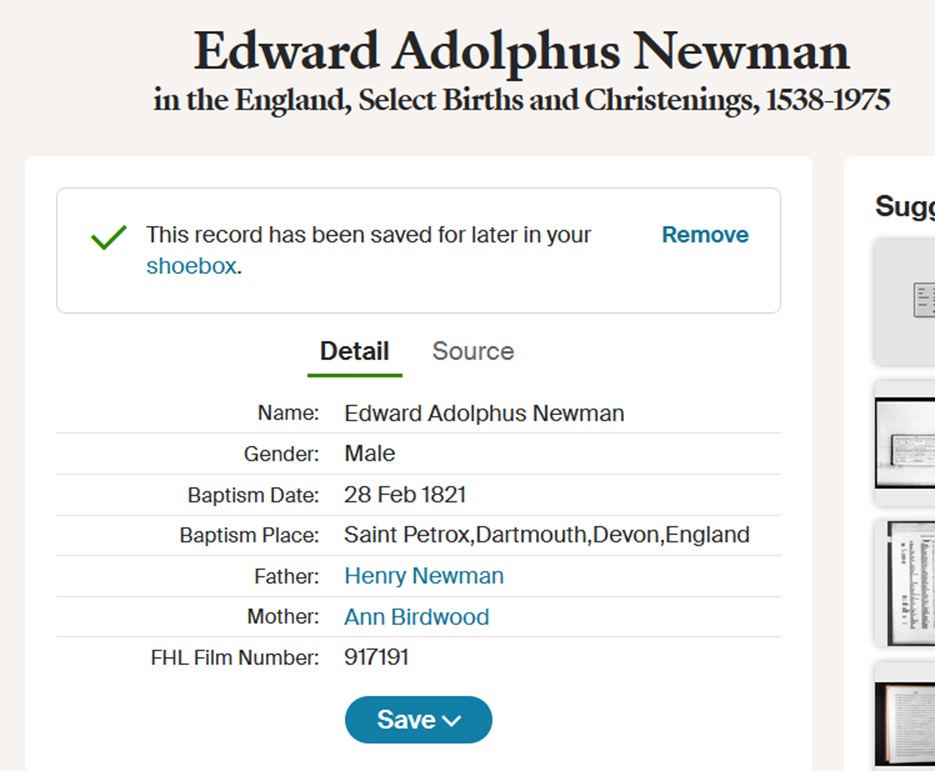The image size is (935, 771).
Task: Open mother Ann Birdwood's record
Action: point(416,617)
